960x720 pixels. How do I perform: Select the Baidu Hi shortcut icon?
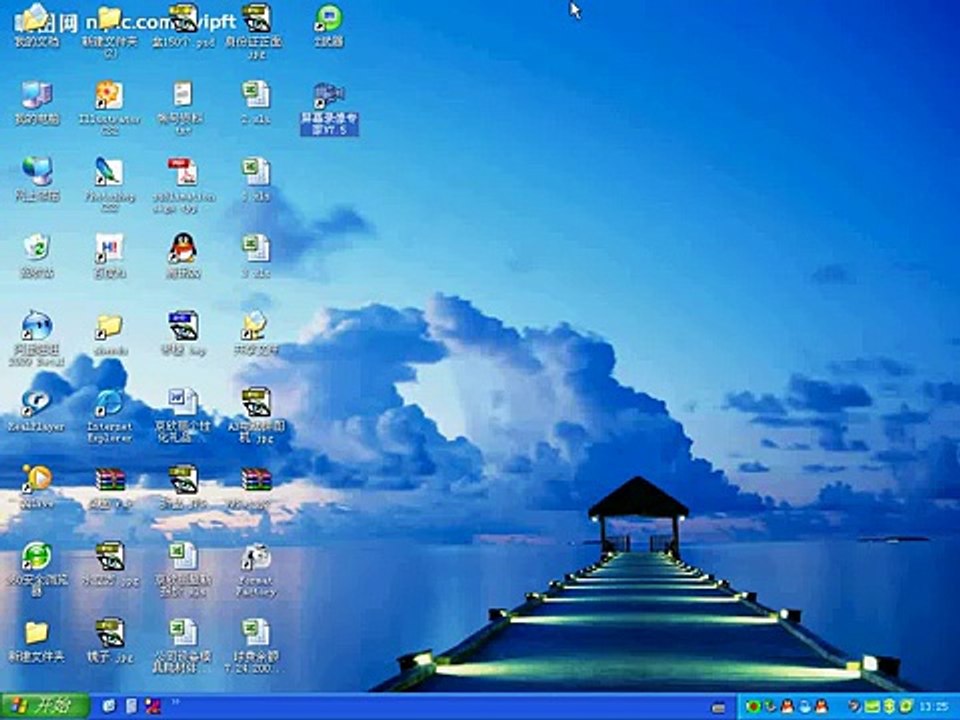[110, 256]
